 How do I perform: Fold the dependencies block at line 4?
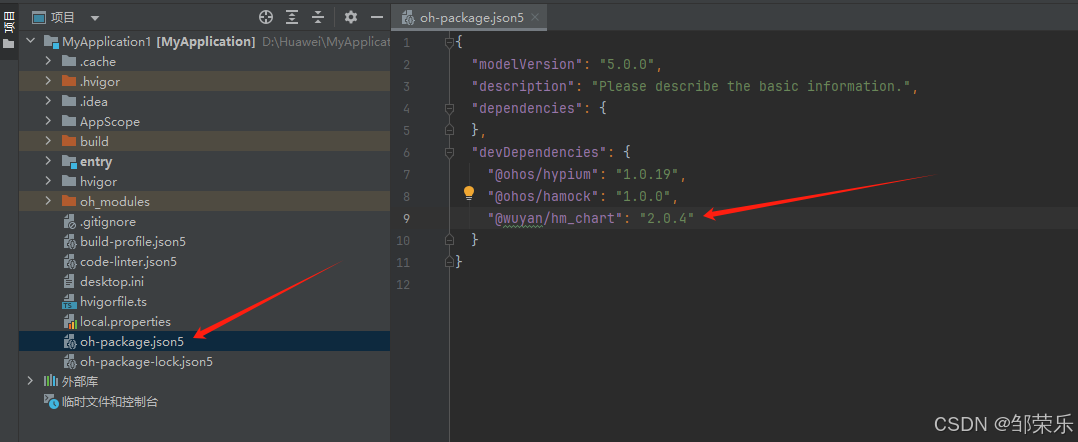(x=449, y=109)
